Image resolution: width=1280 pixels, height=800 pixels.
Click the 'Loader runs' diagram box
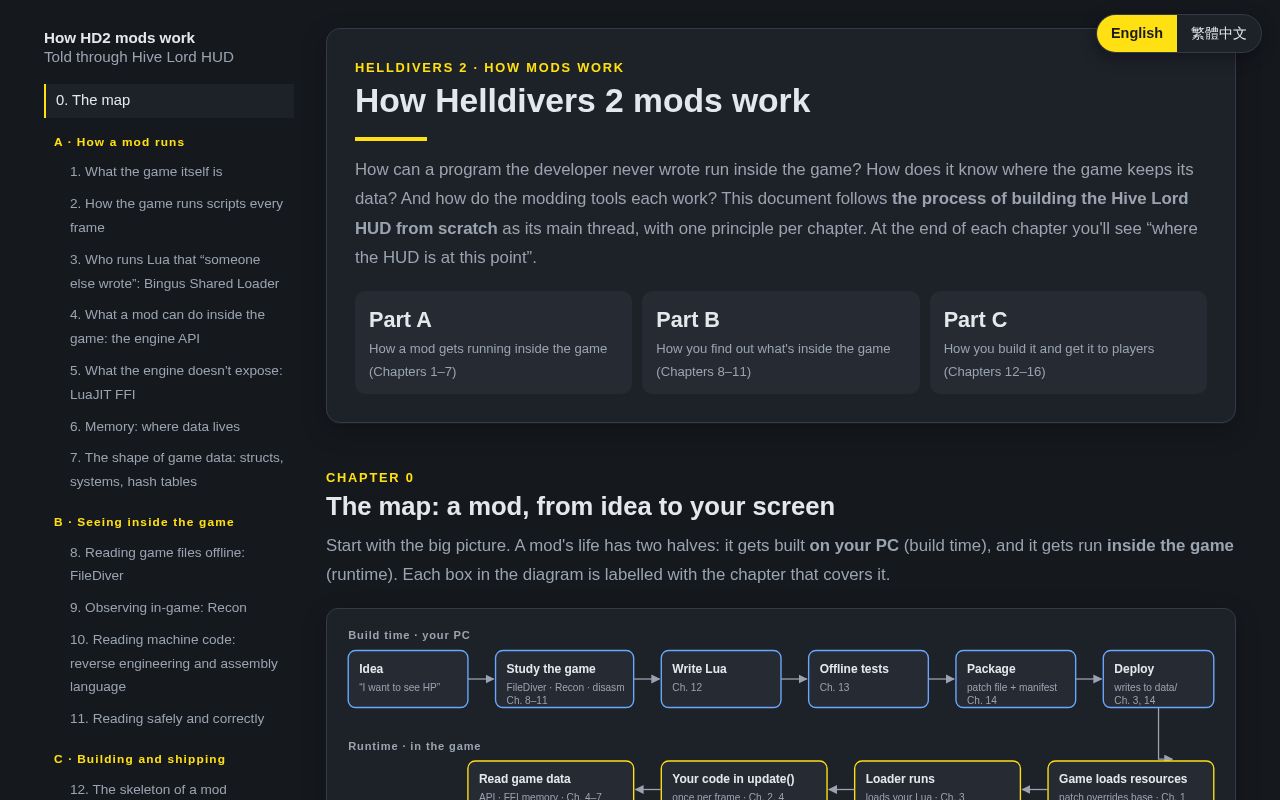click(x=937, y=781)
